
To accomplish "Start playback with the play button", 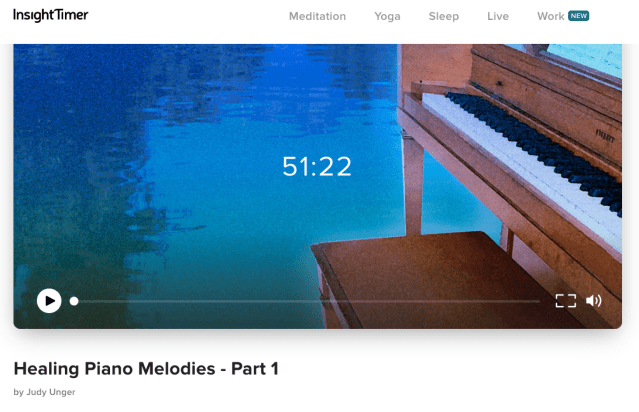I will pos(49,301).
